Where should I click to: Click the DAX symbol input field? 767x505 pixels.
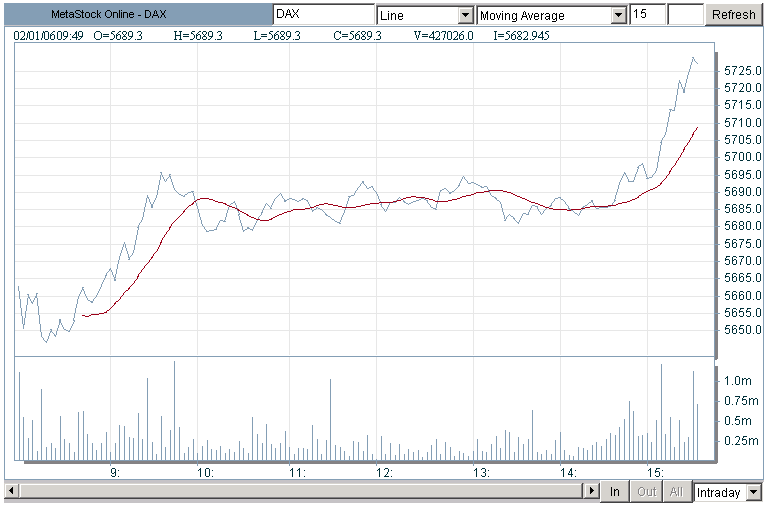[323, 15]
